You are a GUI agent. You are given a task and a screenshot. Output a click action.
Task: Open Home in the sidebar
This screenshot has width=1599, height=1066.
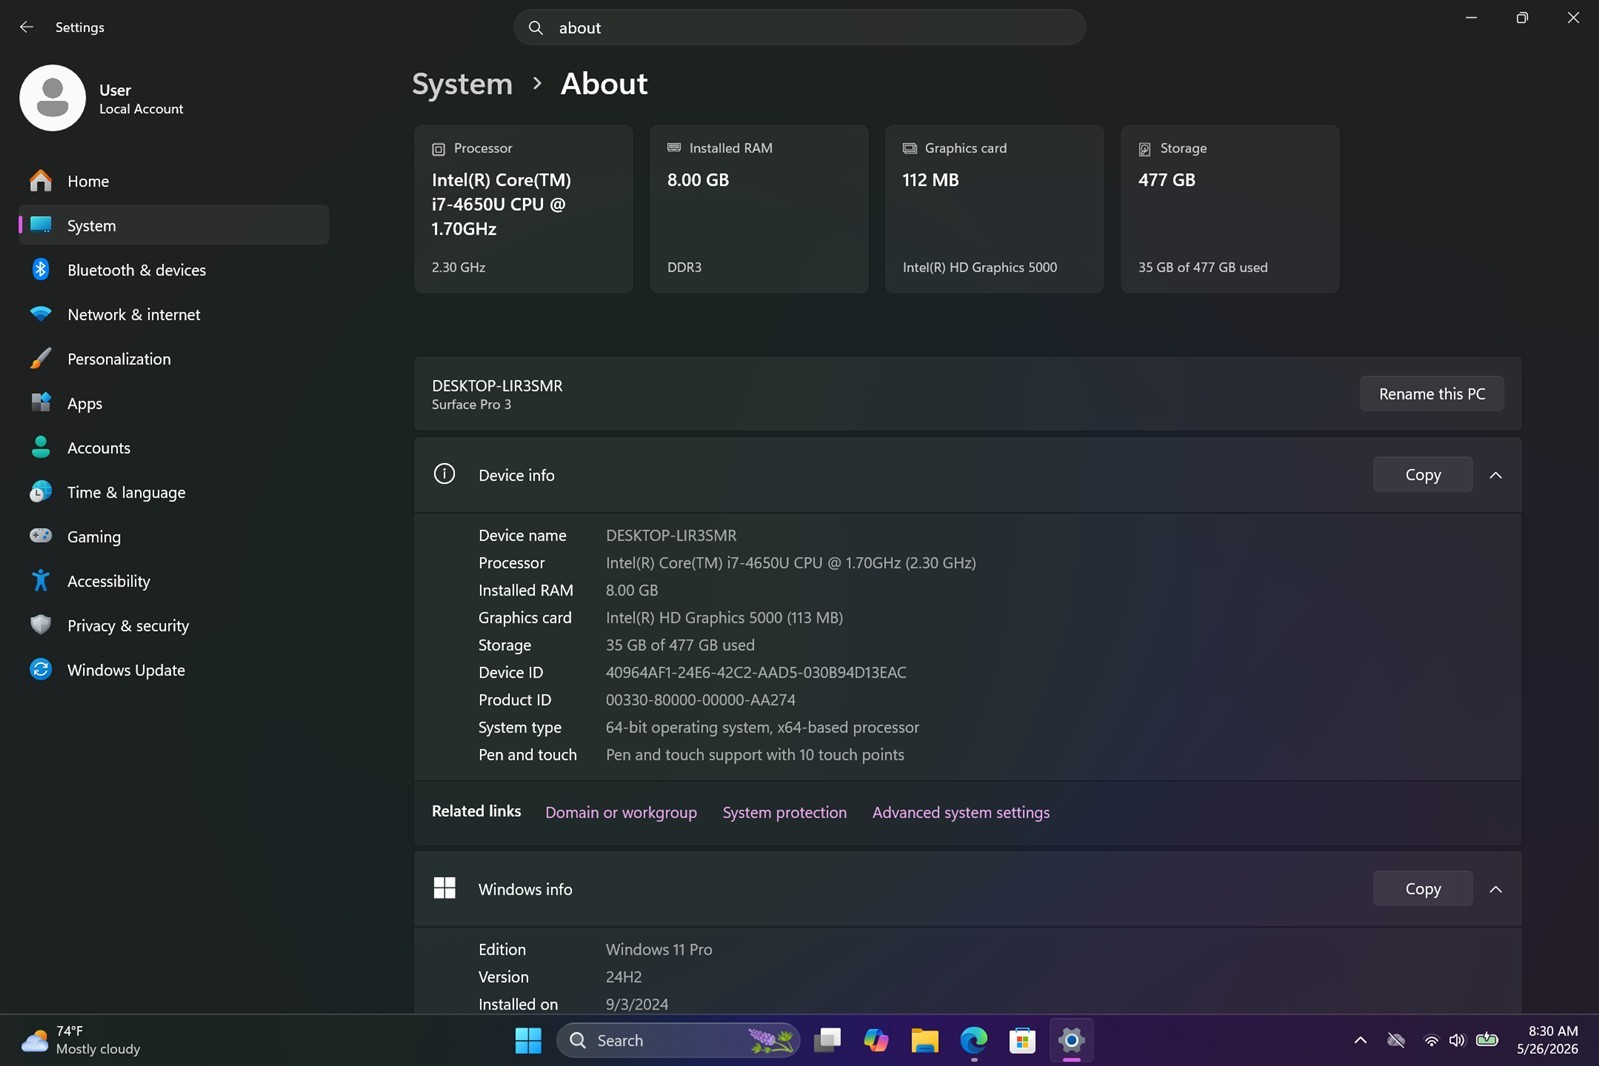pyautogui.click(x=174, y=181)
